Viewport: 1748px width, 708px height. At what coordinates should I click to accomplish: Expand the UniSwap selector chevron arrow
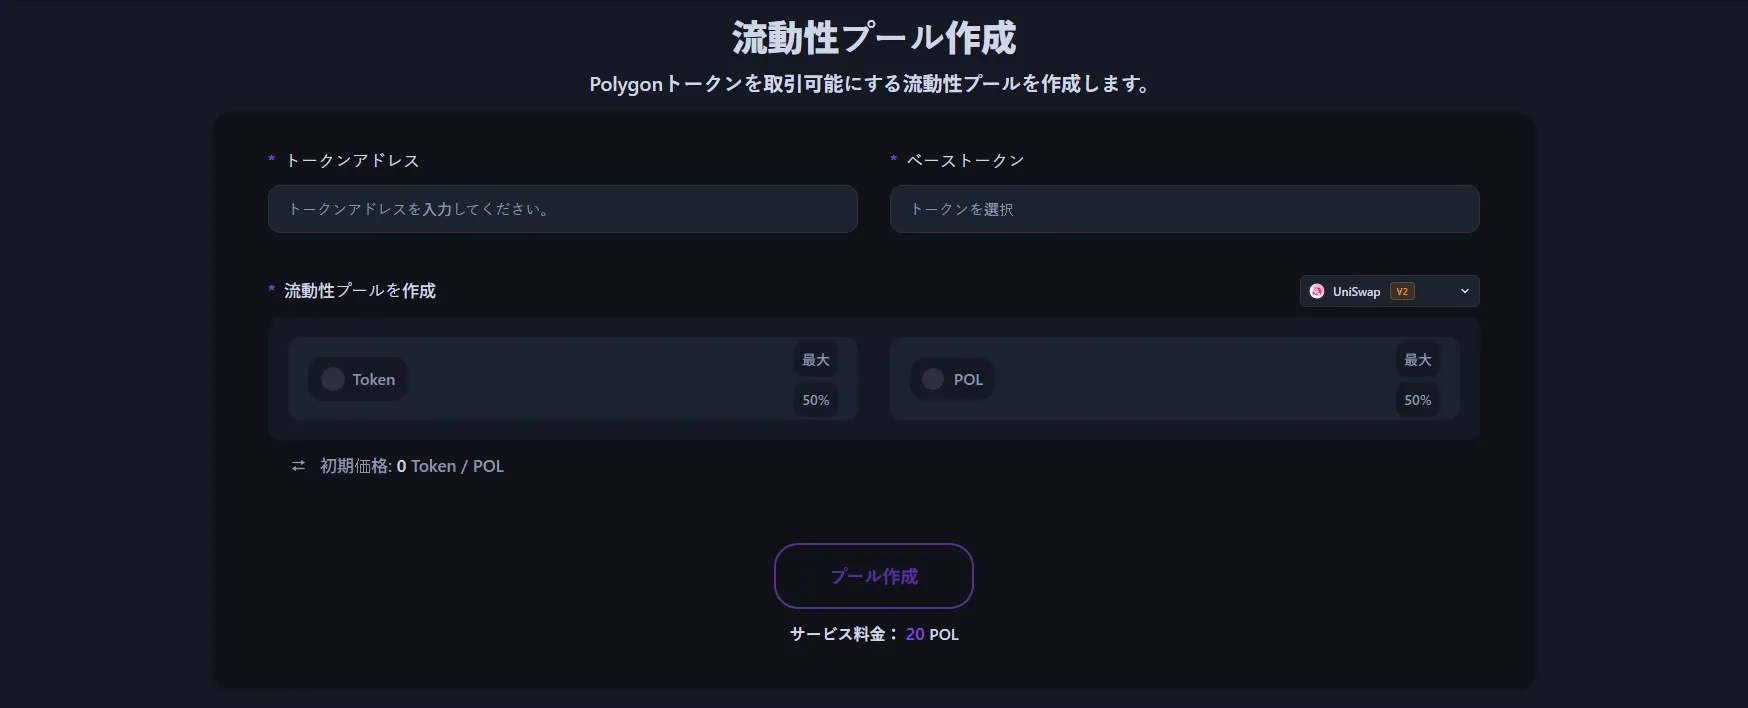click(1465, 291)
